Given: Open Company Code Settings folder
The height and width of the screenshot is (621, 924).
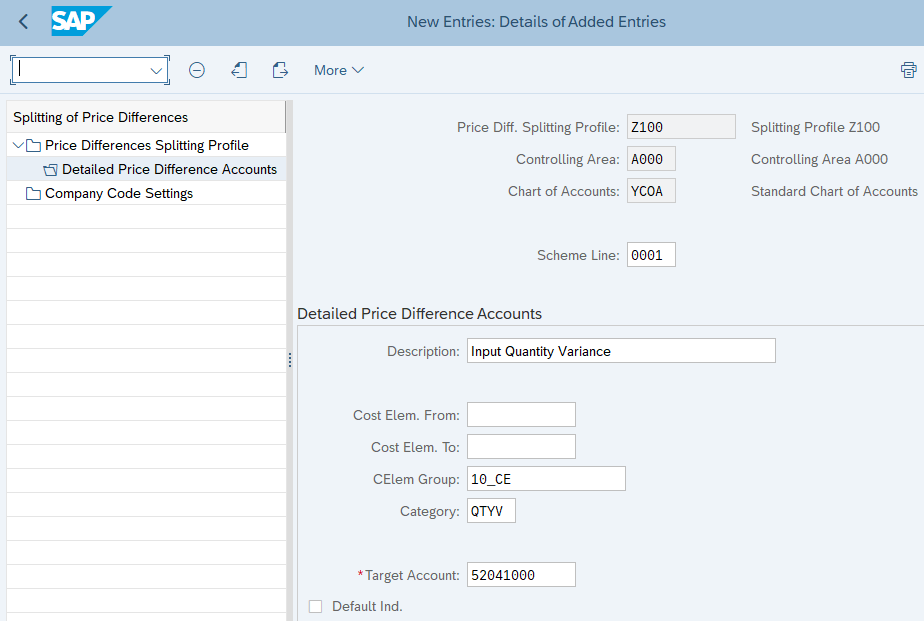Looking at the screenshot, I should (119, 193).
